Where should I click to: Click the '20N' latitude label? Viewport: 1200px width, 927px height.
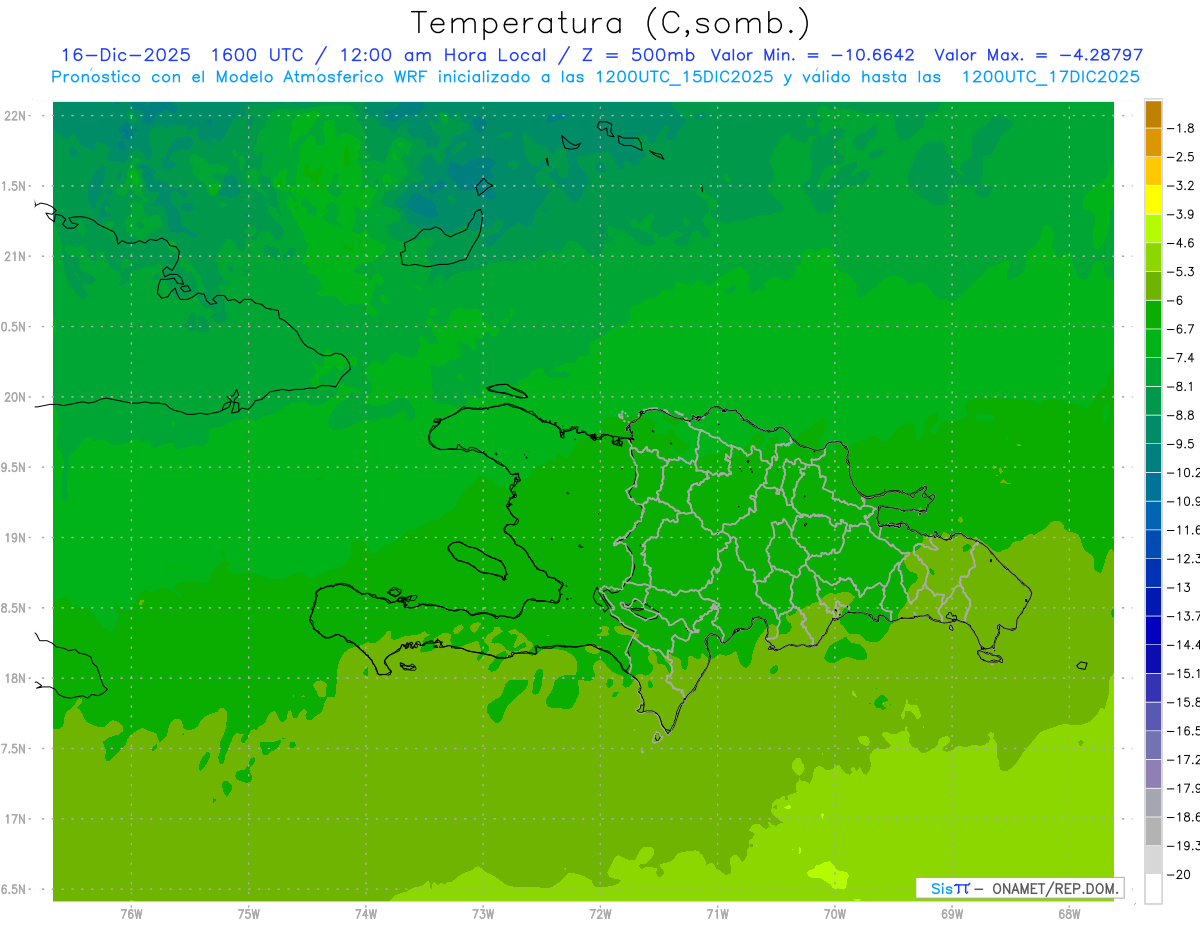click(x=17, y=397)
